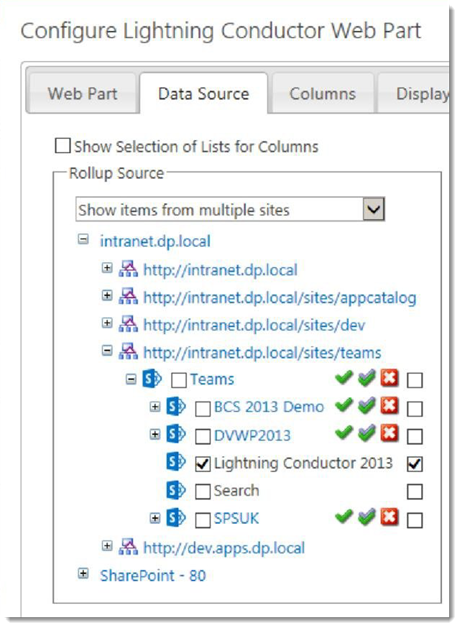This screenshot has height=628, width=460.
Task: Expand the BCS 2013 Demo node
Action: click(x=155, y=407)
